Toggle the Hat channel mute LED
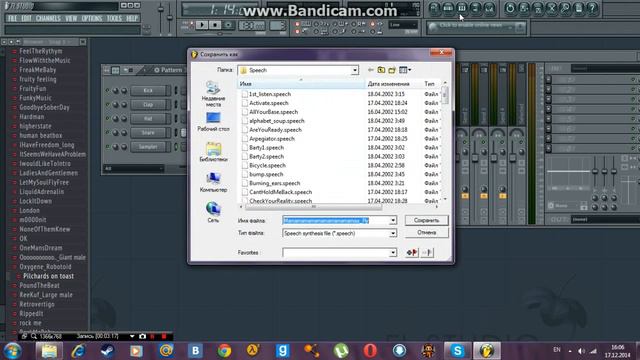 coord(107,118)
